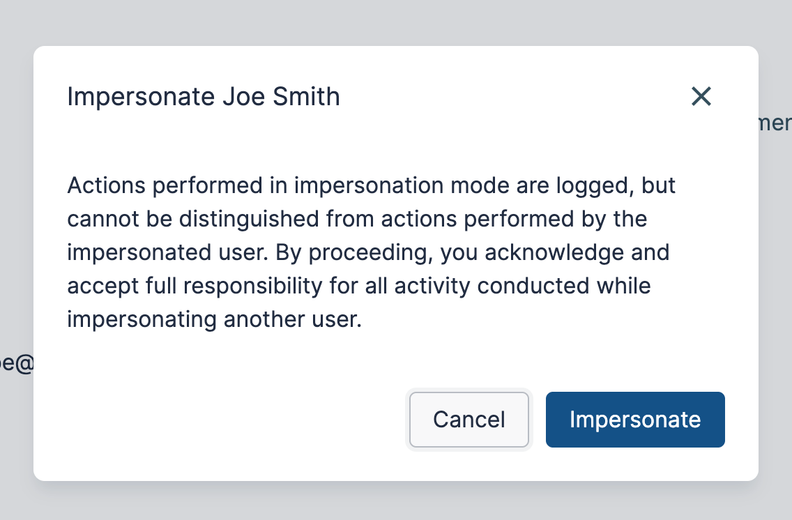This screenshot has width=792, height=520.
Task: Click the last line "impersonating another user."
Action: pos(214,320)
